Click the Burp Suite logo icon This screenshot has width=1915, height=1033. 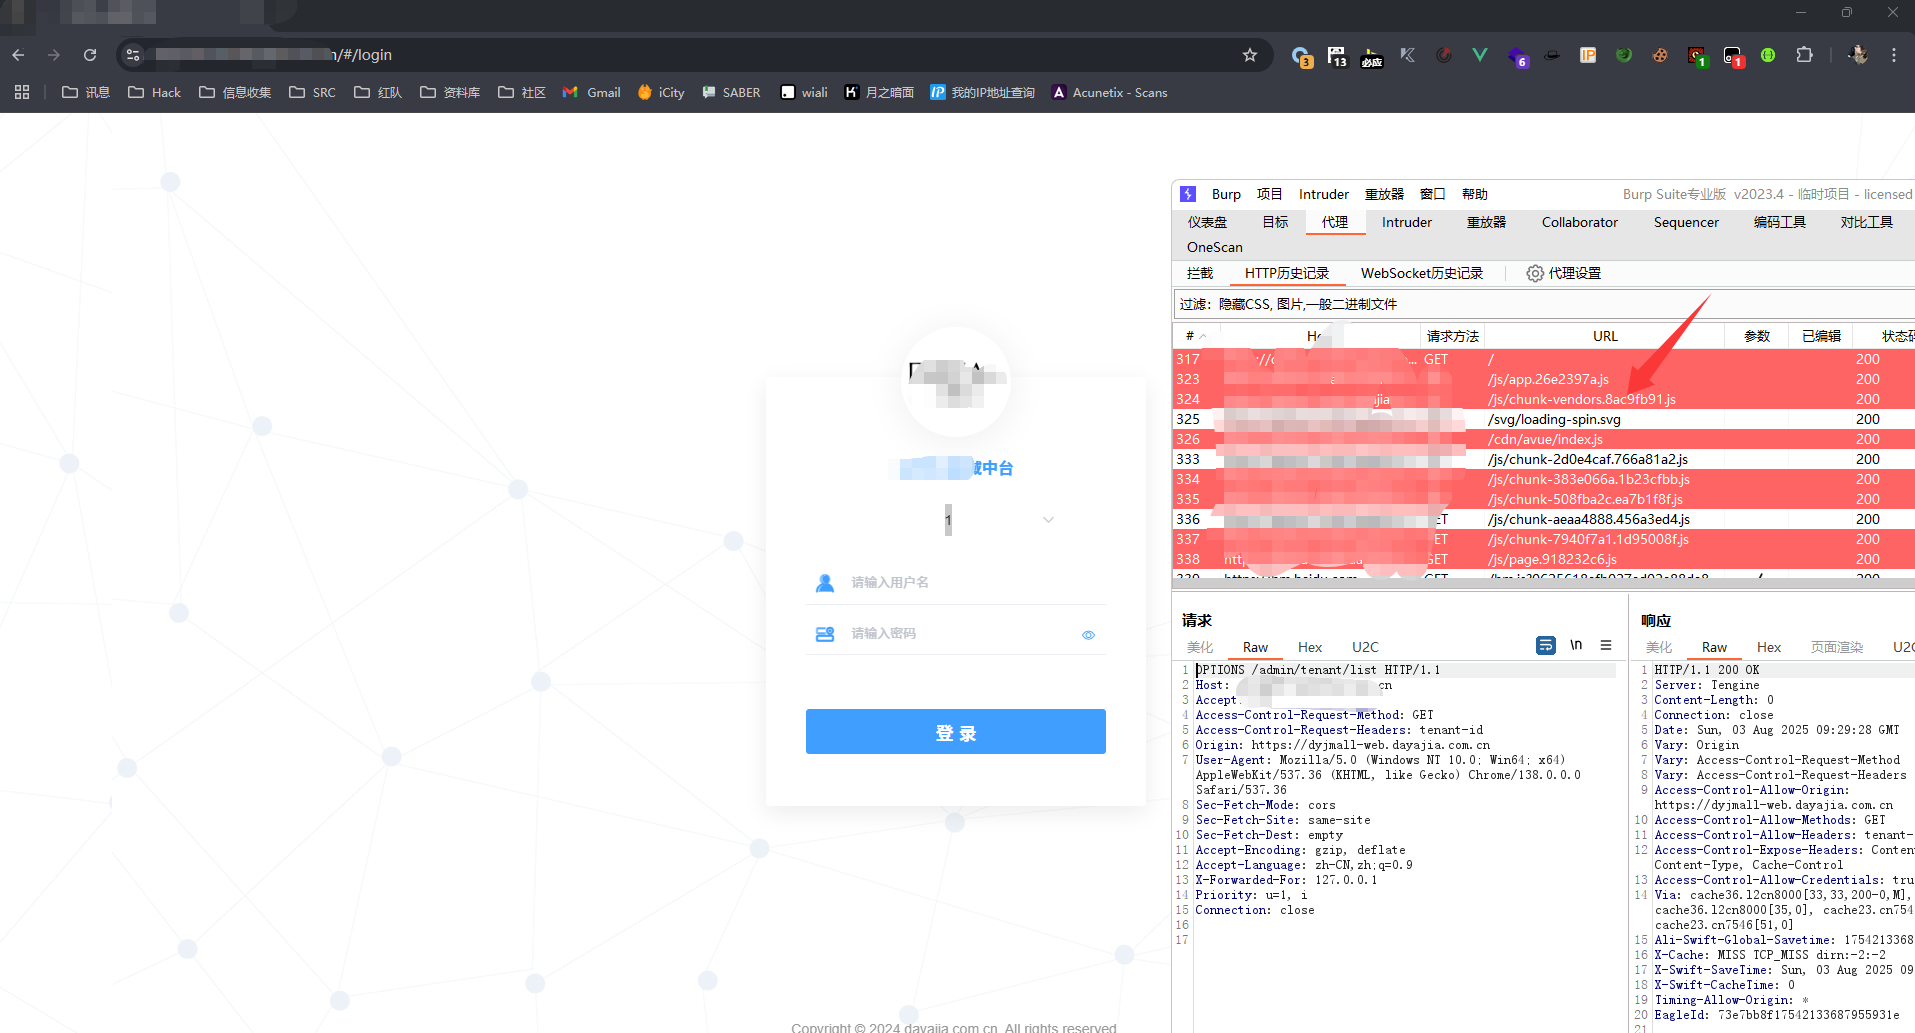pyautogui.click(x=1188, y=194)
